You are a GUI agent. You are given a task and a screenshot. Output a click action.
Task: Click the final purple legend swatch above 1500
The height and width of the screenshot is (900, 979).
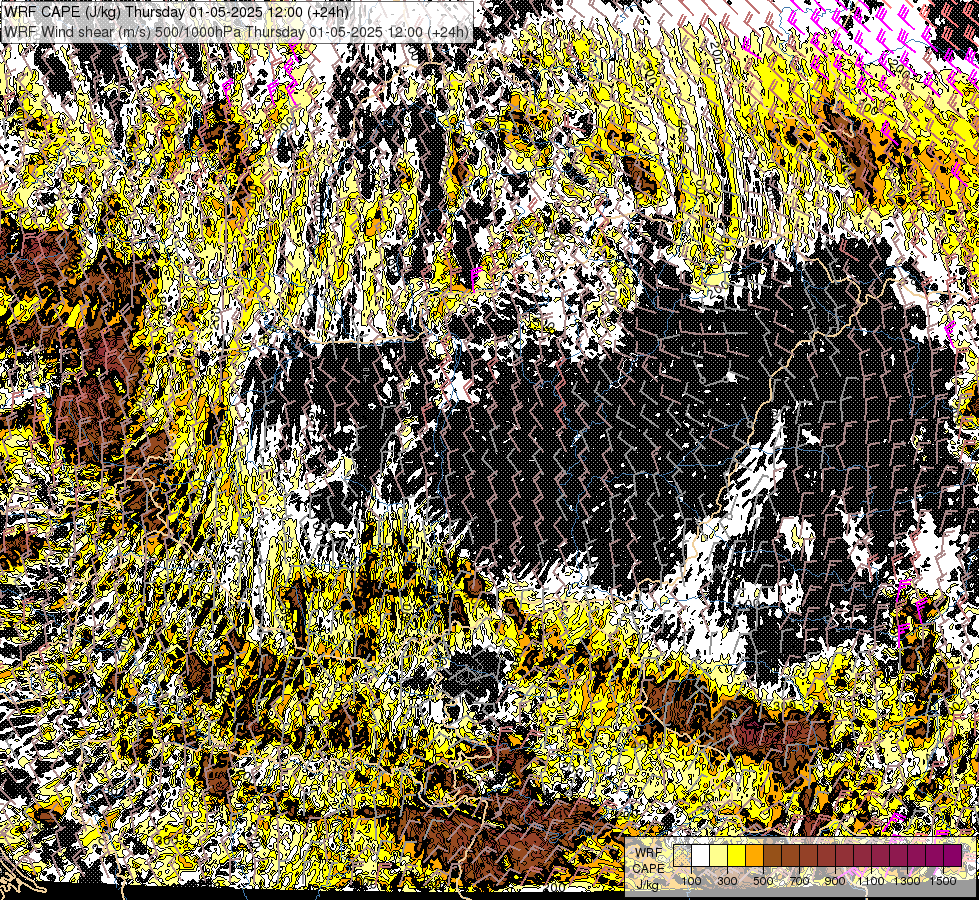tap(953, 855)
